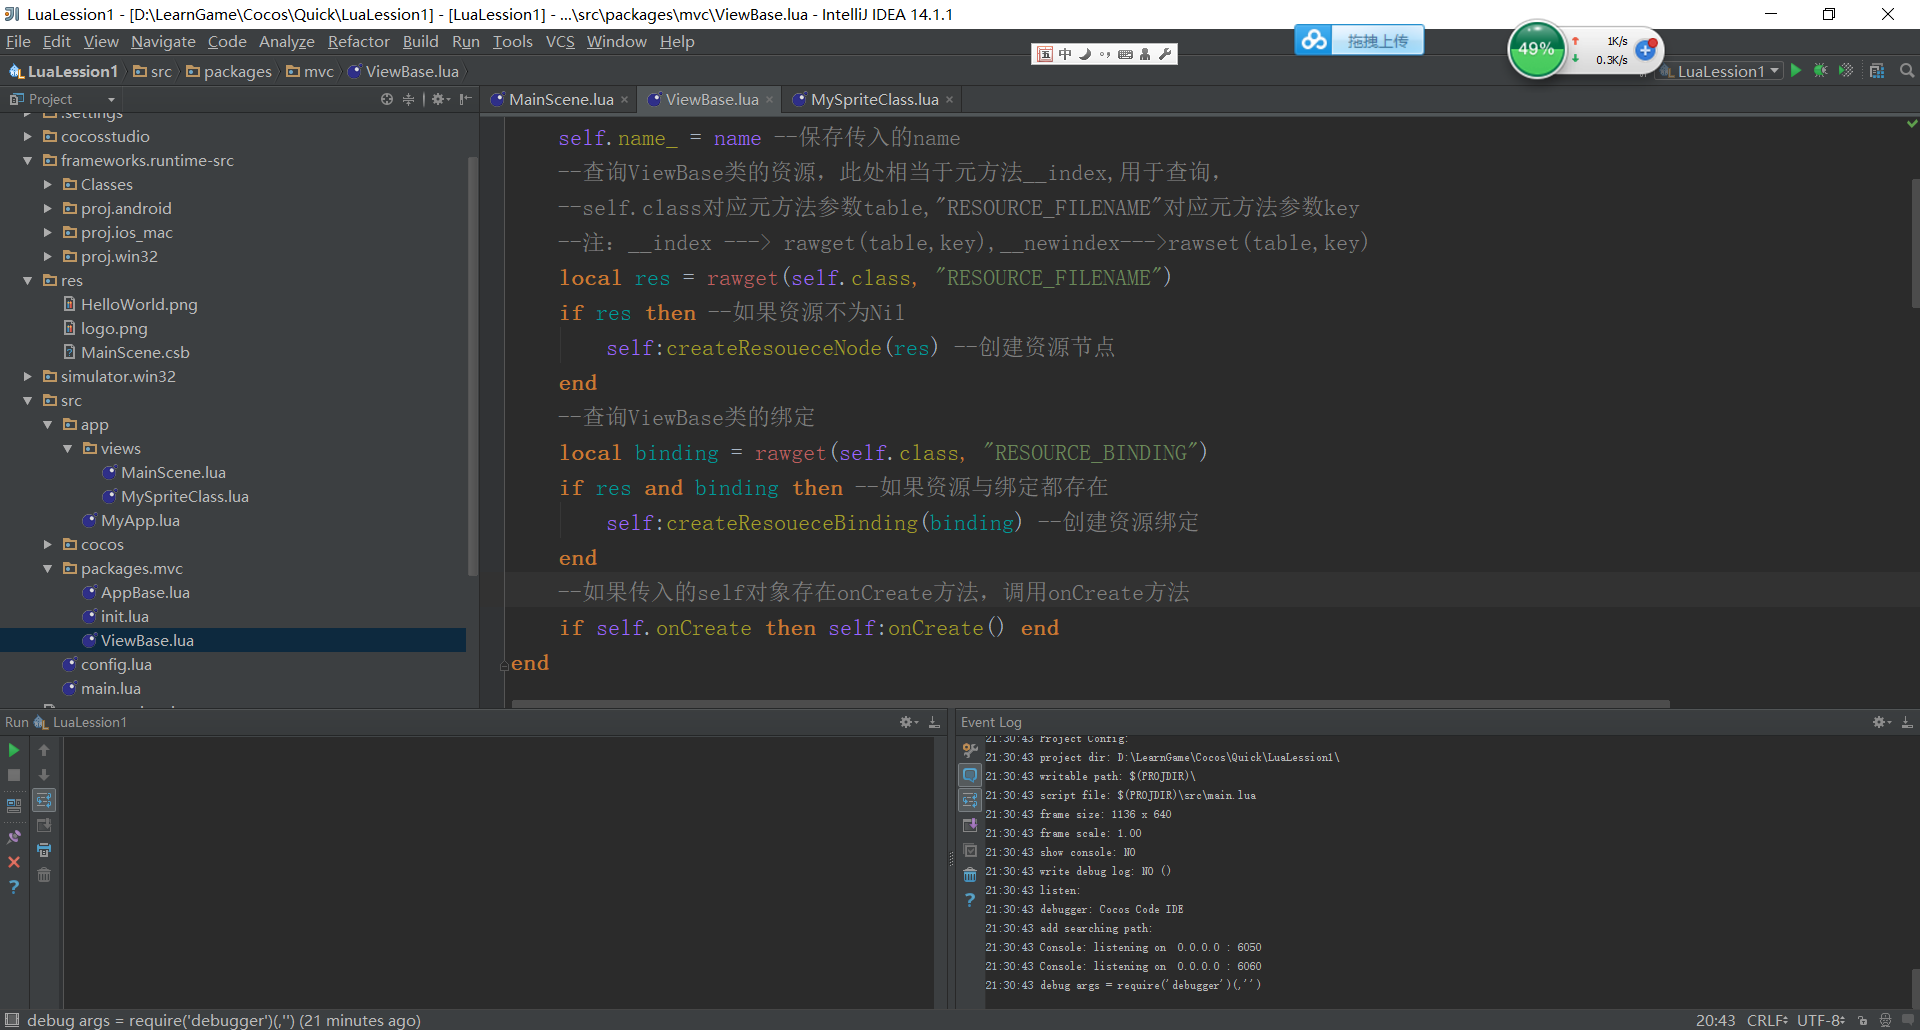Open the VCS menu
Screen dimensions: 1920x1030
pos(560,41)
